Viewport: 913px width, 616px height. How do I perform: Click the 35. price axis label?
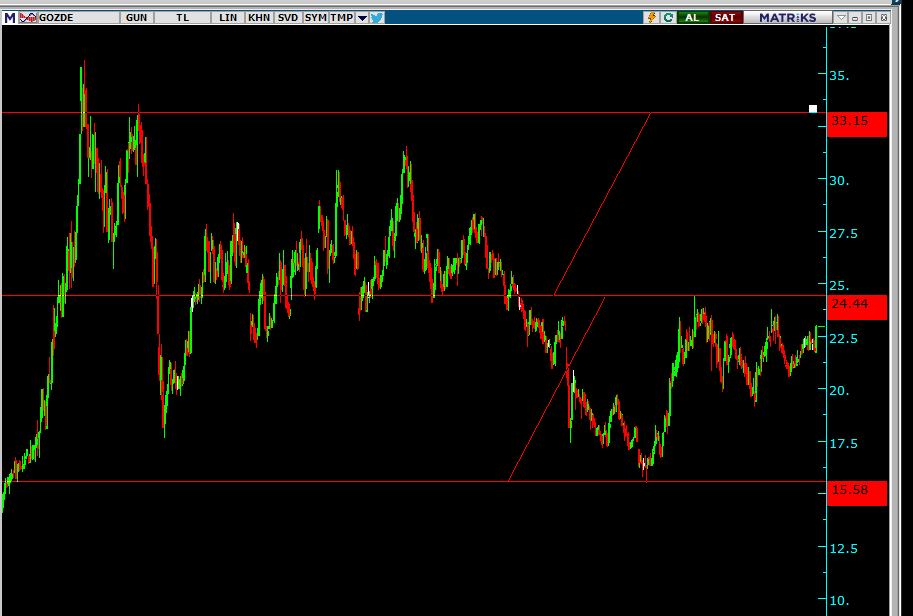pyautogui.click(x=839, y=76)
